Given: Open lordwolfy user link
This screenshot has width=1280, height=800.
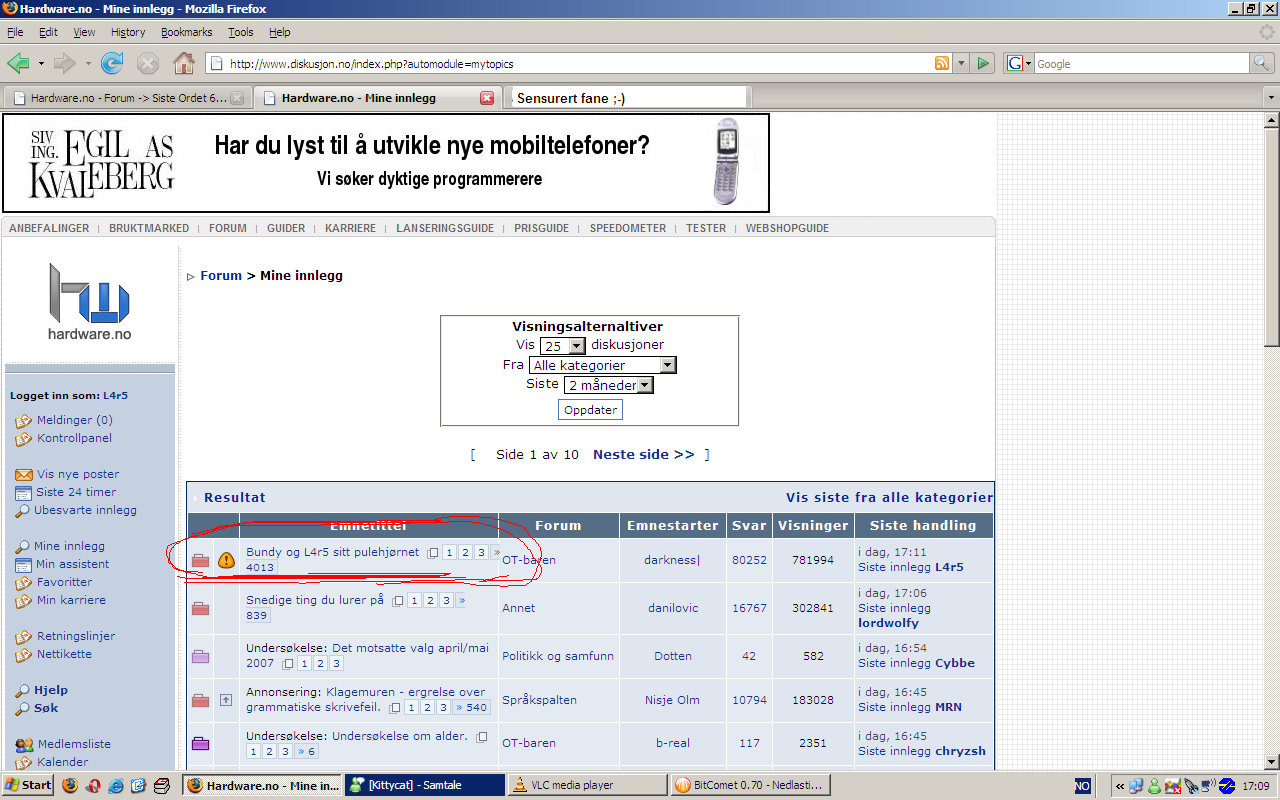Looking at the screenshot, I should click(888, 623).
